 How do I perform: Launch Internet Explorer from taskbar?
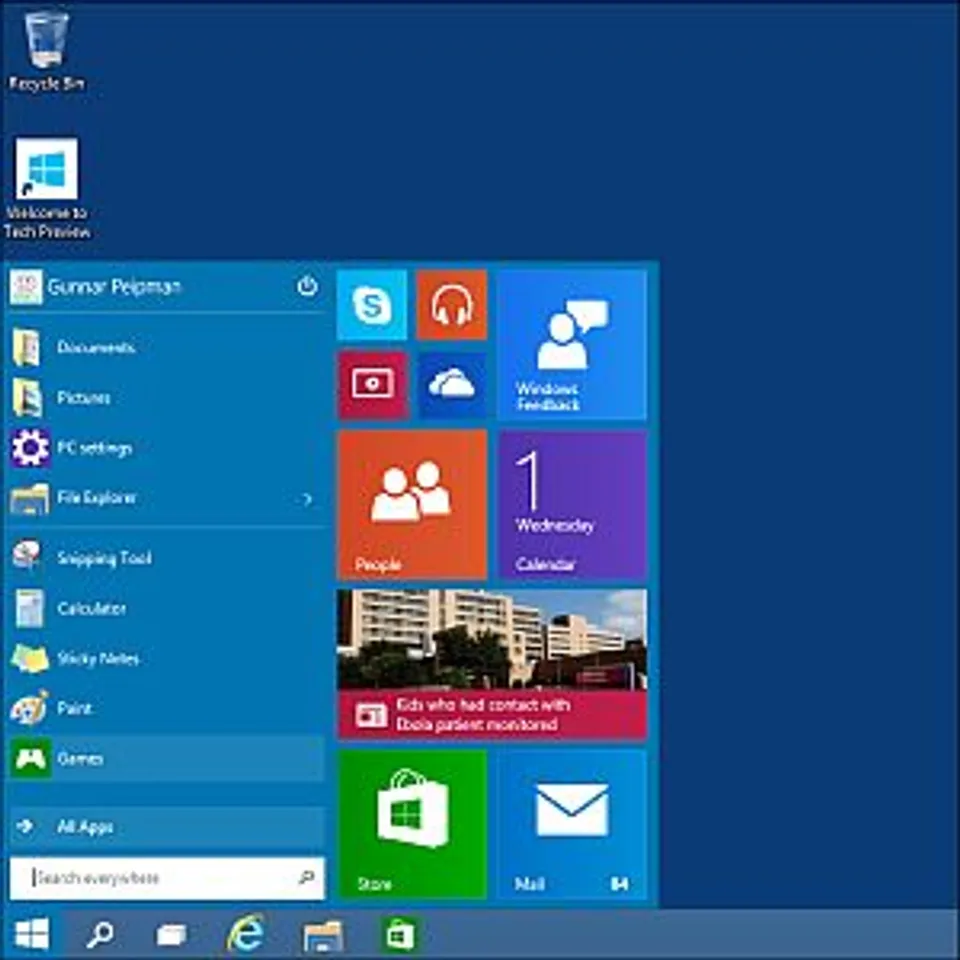246,934
